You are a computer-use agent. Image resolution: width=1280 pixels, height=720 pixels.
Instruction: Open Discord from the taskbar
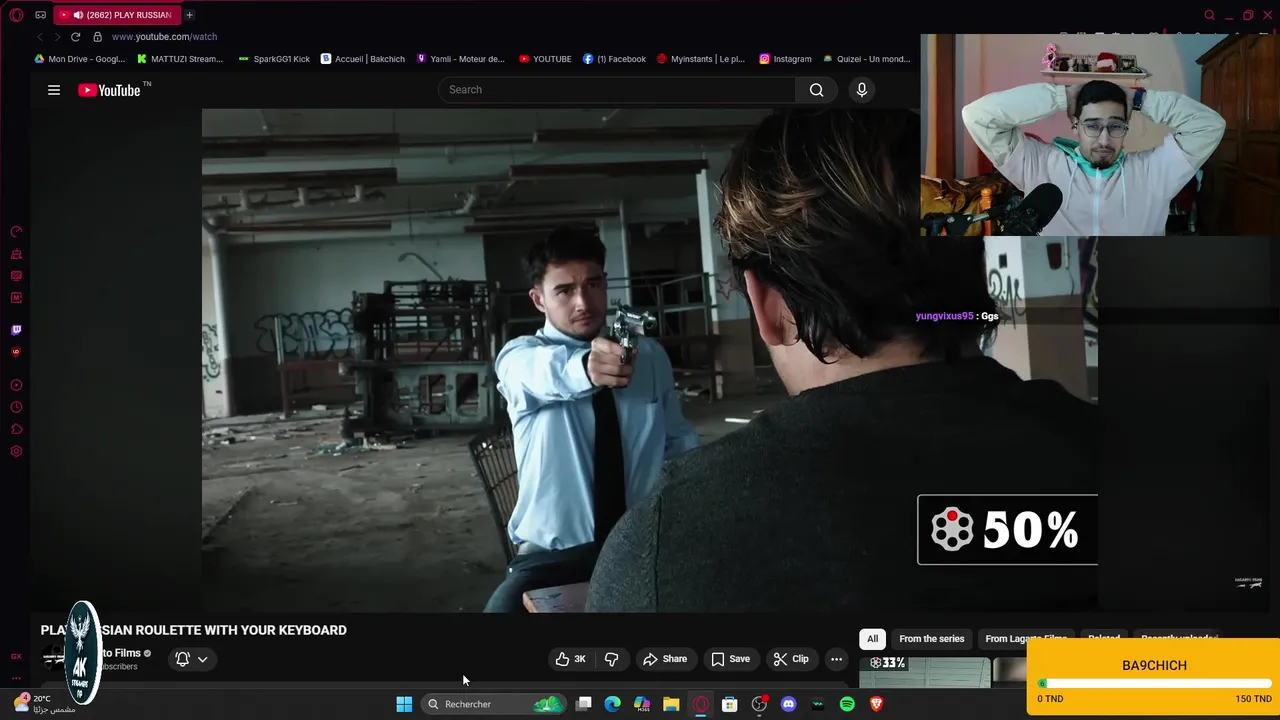[x=788, y=704]
